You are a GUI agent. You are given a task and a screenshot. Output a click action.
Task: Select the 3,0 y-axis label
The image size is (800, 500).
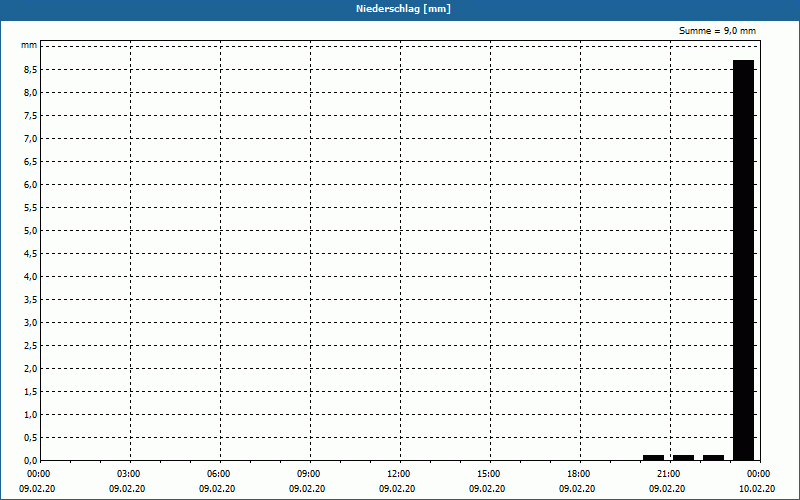[31, 322]
